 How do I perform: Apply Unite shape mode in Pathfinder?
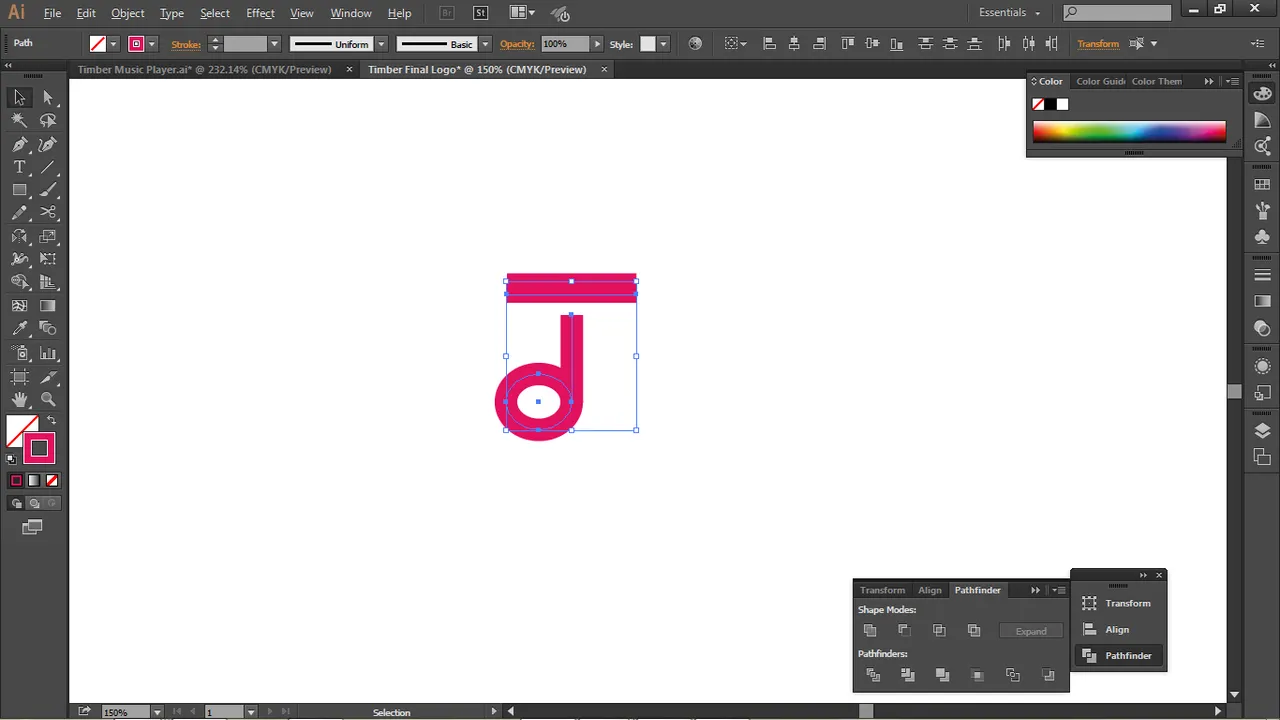pyautogui.click(x=870, y=630)
